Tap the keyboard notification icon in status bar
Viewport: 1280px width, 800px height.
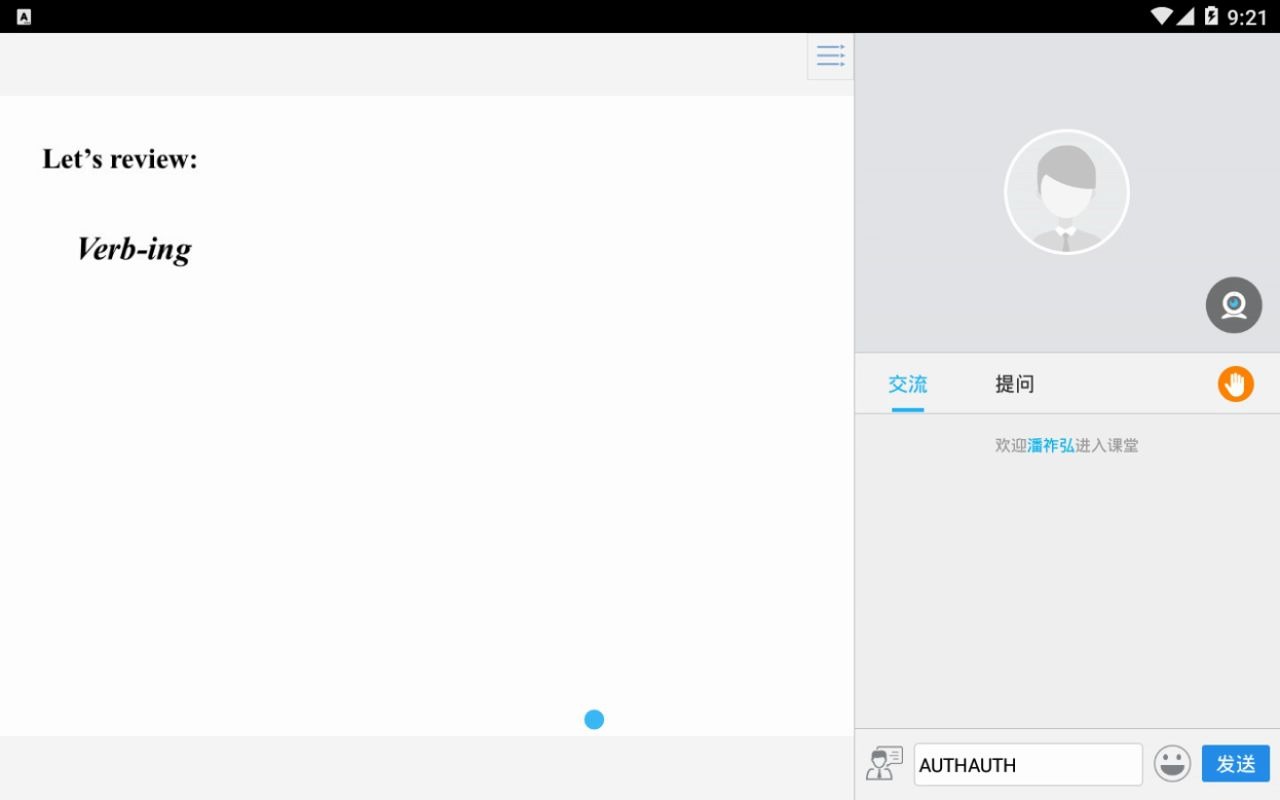pyautogui.click(x=24, y=16)
